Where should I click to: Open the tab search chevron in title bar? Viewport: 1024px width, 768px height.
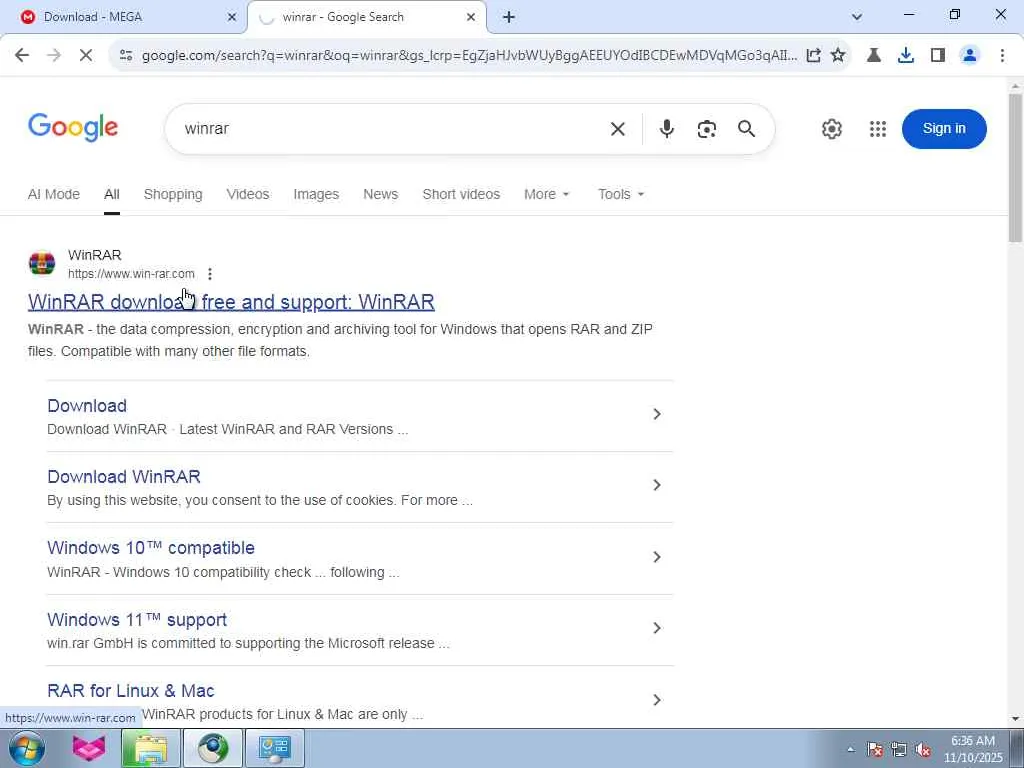(857, 17)
